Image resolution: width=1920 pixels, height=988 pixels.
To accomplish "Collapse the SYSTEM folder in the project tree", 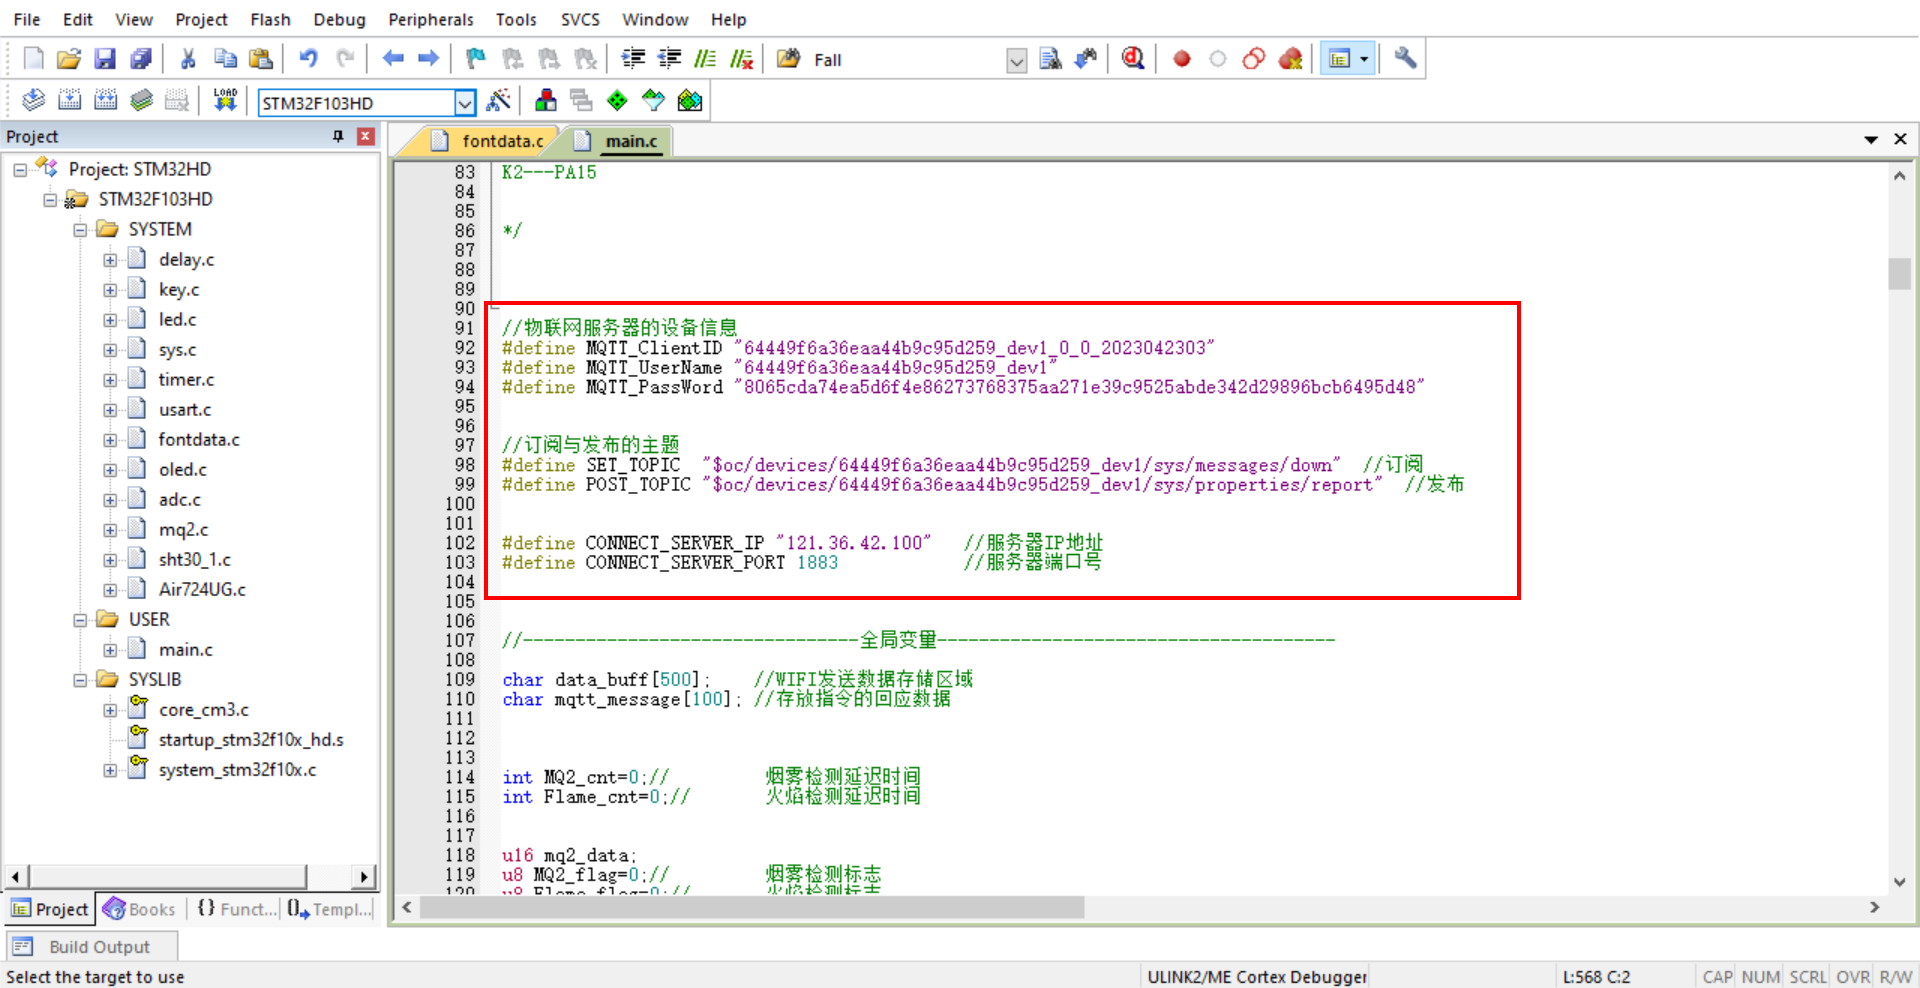I will tap(82, 229).
